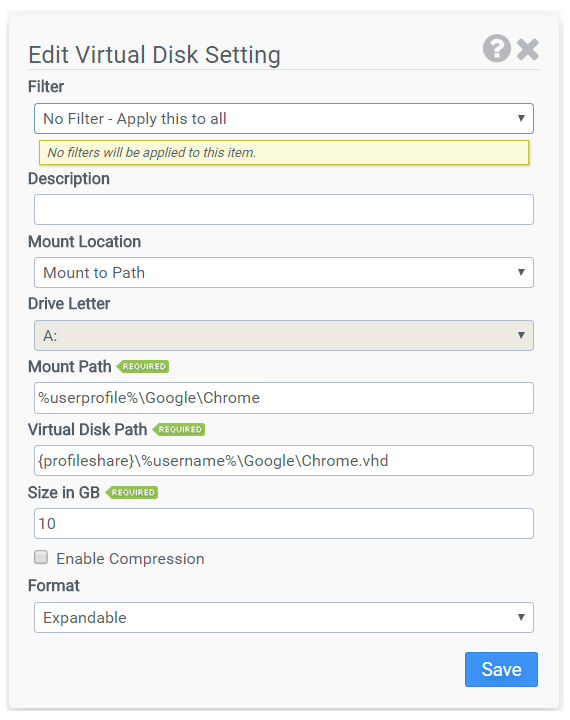
Task: Click the Mount Location dropdown arrow
Action: 521,272
